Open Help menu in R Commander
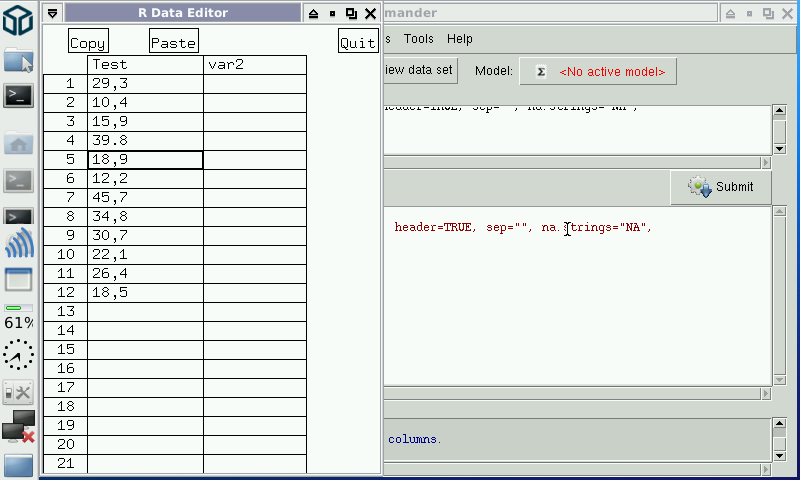This screenshot has width=800, height=480. (460, 39)
